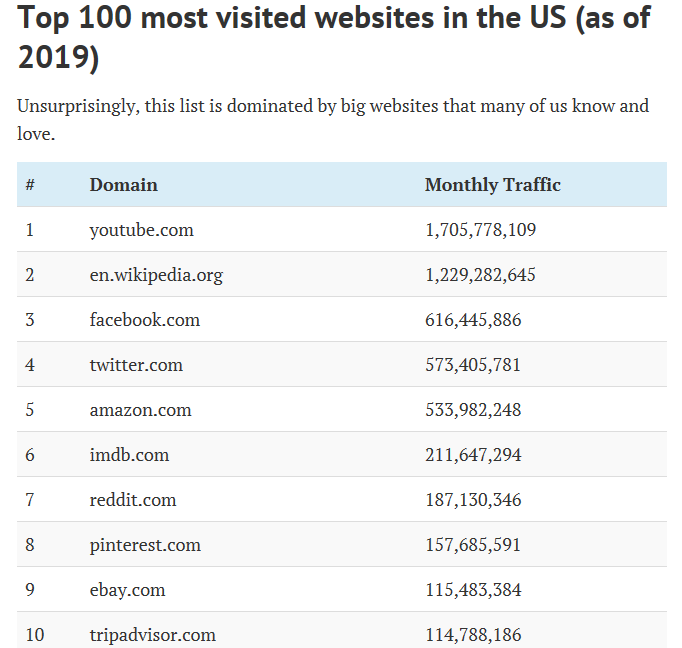
Task: Click YouTube's traffic value 1,705,778,109
Action: tap(480, 230)
